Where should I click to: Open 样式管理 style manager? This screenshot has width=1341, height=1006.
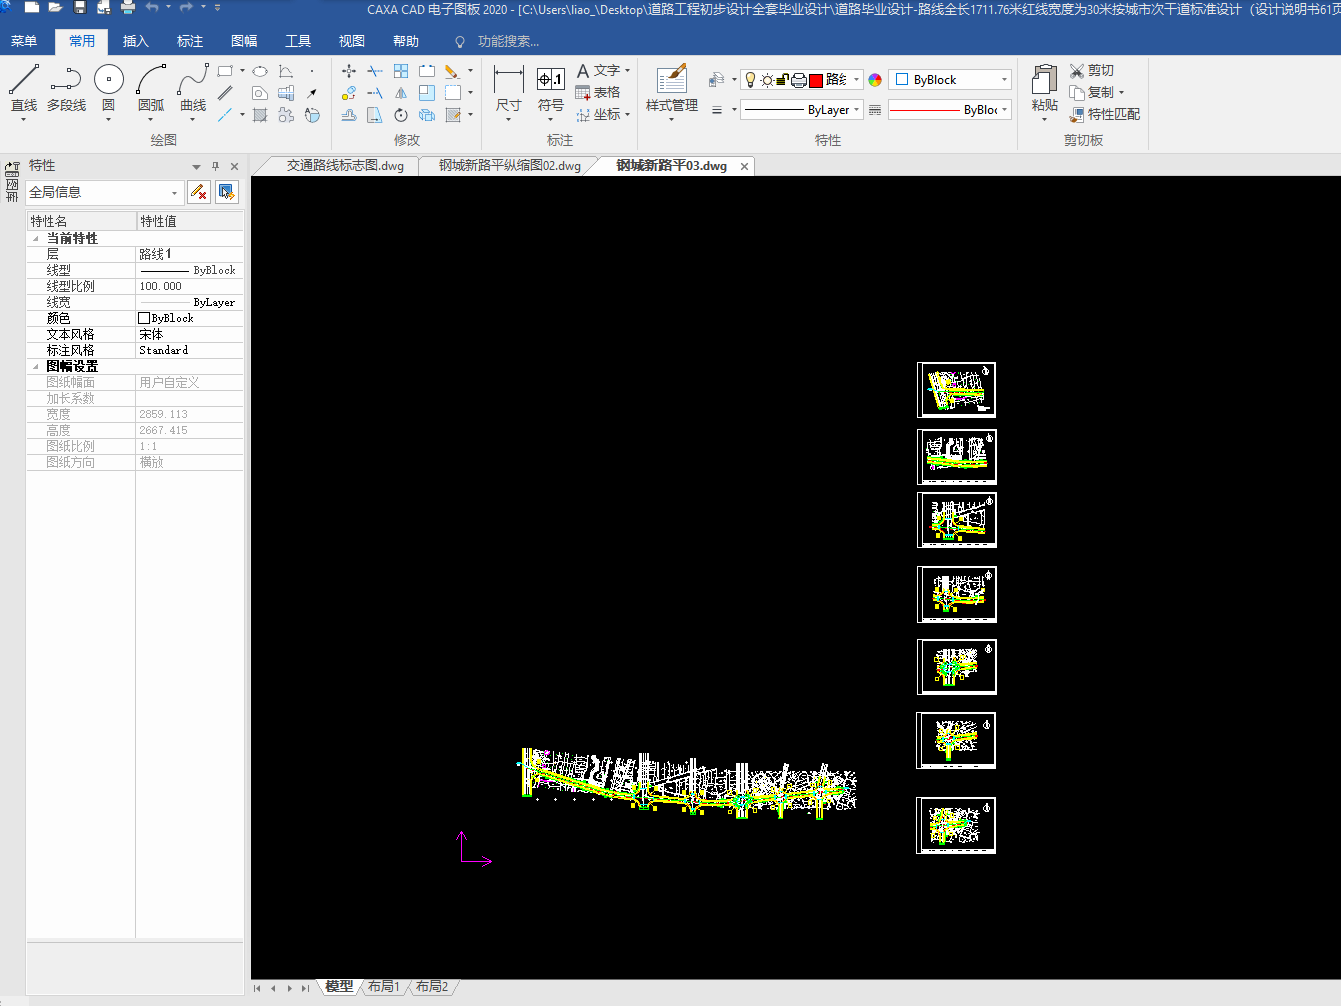point(672,89)
